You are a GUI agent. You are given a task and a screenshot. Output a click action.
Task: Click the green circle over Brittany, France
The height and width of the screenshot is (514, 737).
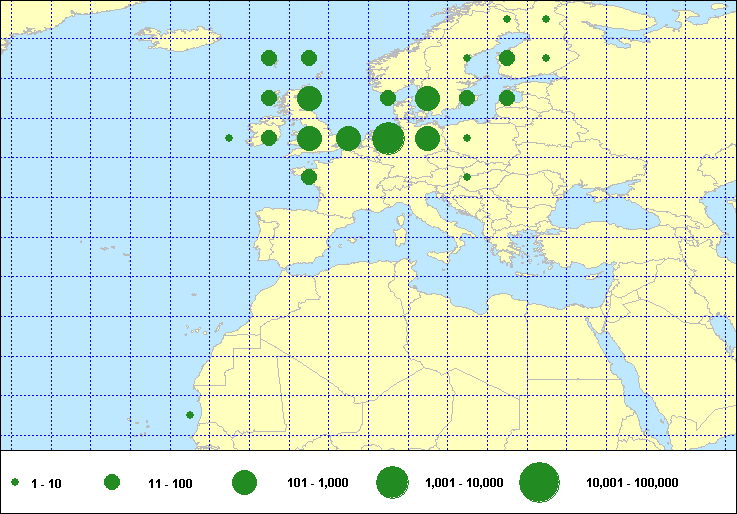coord(309,177)
